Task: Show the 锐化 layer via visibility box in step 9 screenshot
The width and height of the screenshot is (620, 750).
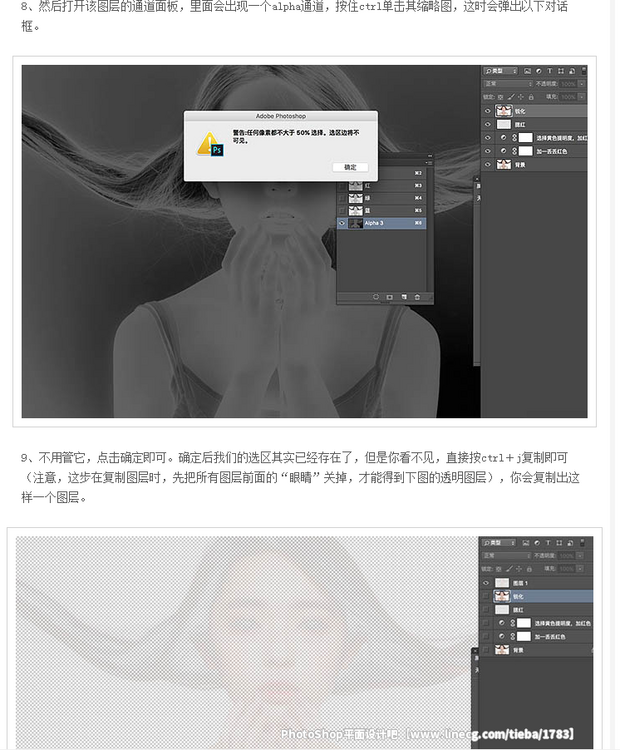Action: [x=486, y=596]
